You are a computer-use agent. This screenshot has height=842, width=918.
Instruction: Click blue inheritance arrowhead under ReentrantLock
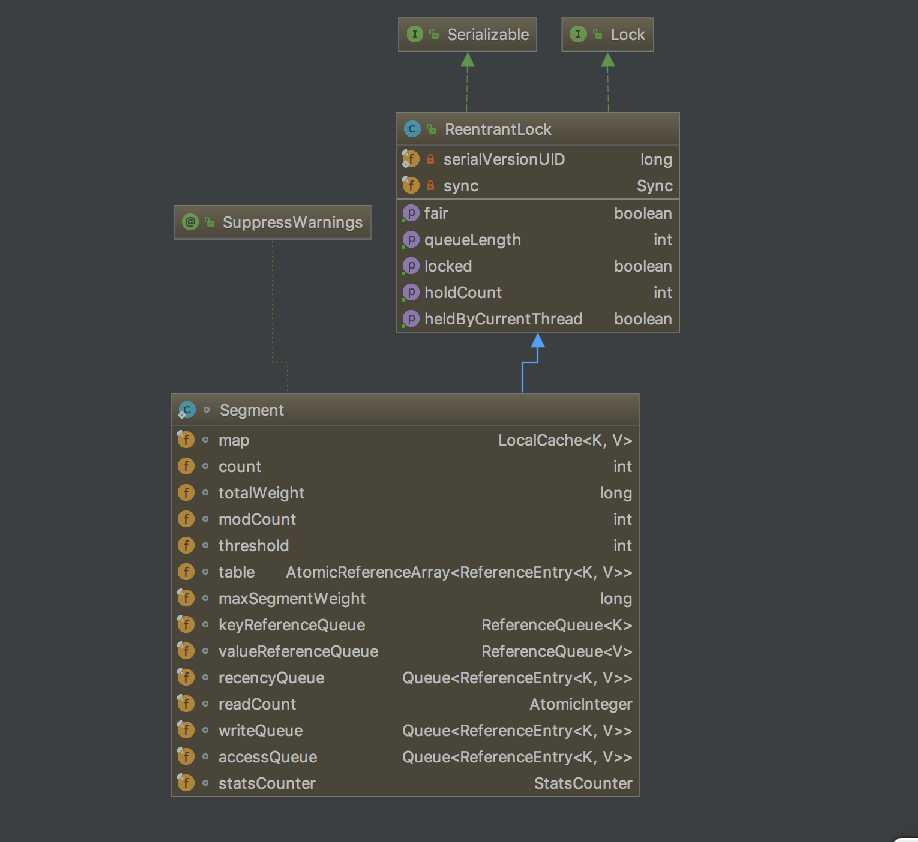537,341
